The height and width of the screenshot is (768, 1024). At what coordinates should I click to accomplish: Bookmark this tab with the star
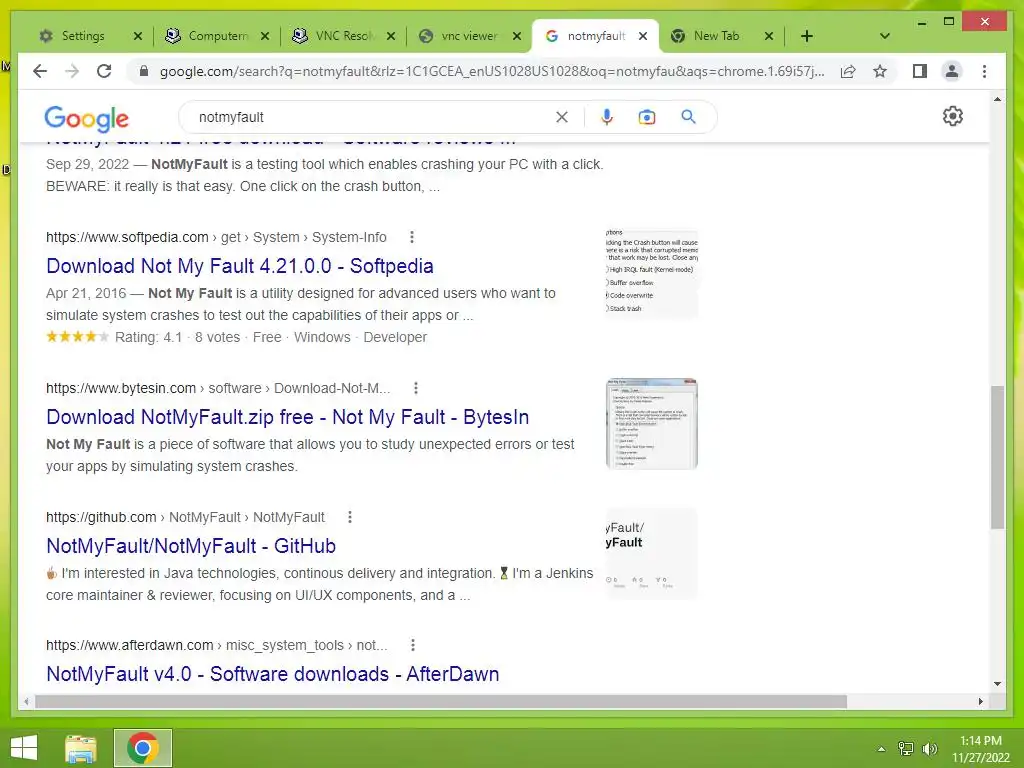[x=880, y=71]
